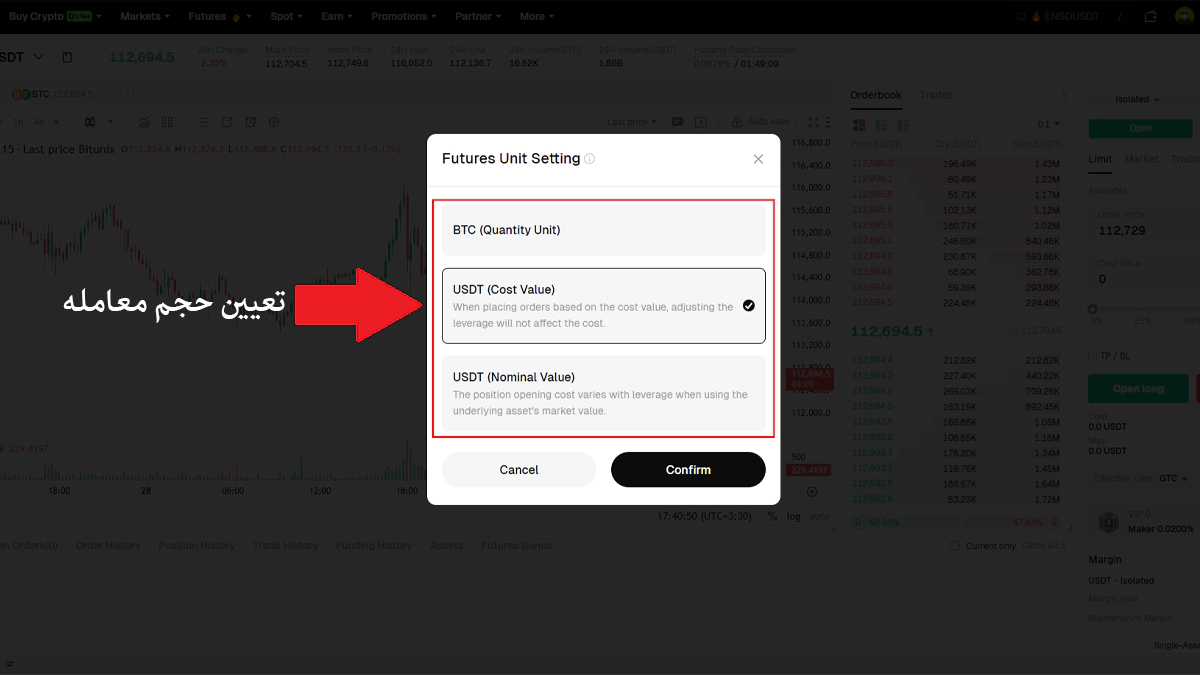Close the Futures Unit Setting dialog
Image resolution: width=1200 pixels, height=675 pixels.
[x=758, y=159]
